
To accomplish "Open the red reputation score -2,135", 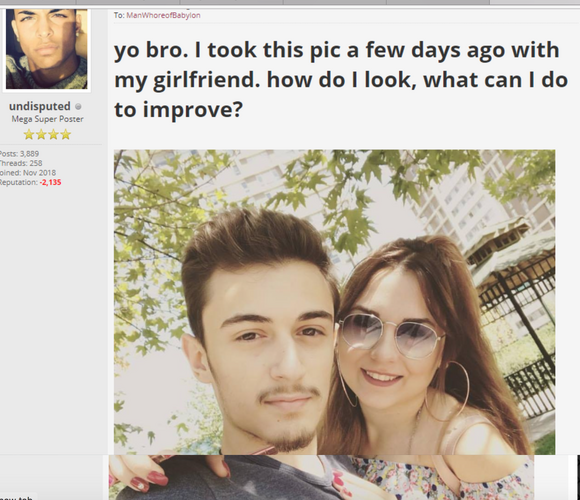I will tap(50, 182).
